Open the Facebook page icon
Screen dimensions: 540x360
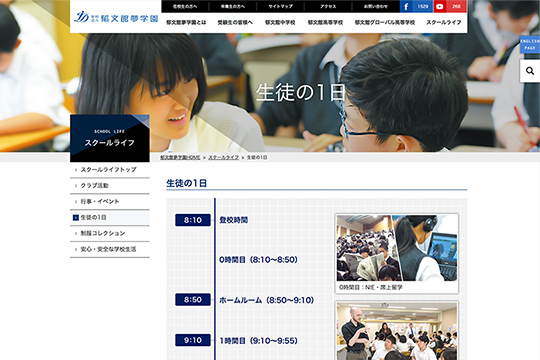coord(406,6)
